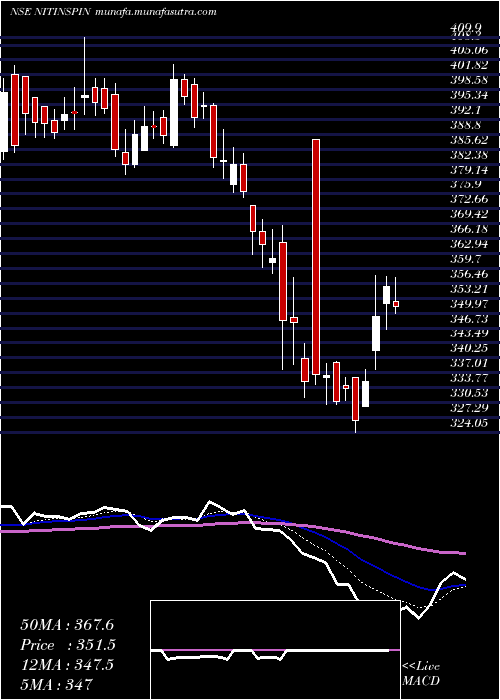
Task: Select the 372.66 price axis label
Action: [469, 199]
